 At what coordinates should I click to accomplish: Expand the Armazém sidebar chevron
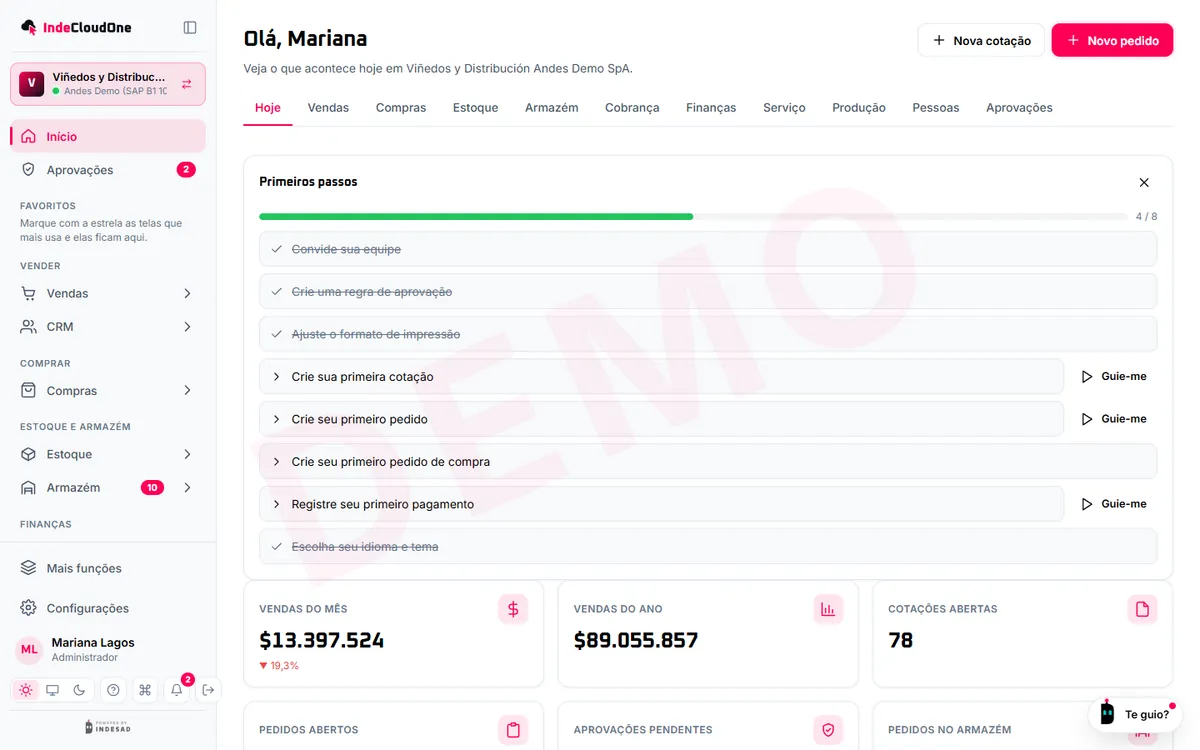click(x=187, y=488)
